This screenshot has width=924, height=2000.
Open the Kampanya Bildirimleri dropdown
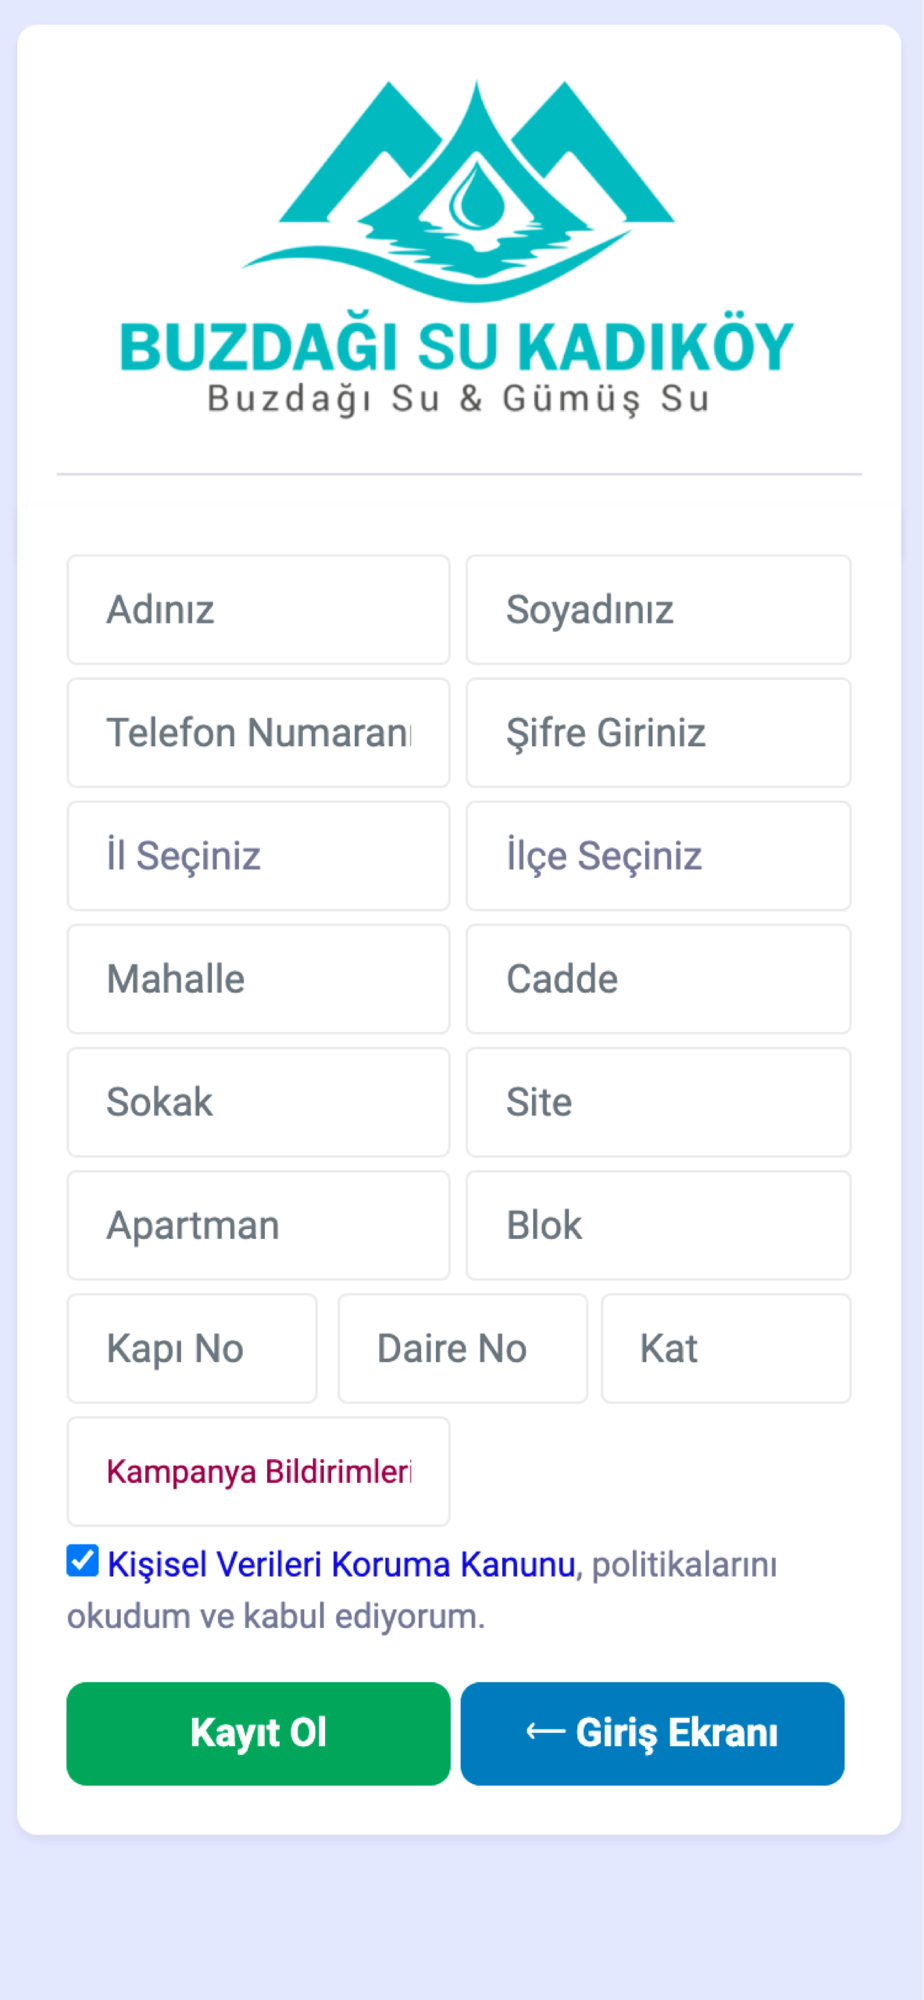258,1472
